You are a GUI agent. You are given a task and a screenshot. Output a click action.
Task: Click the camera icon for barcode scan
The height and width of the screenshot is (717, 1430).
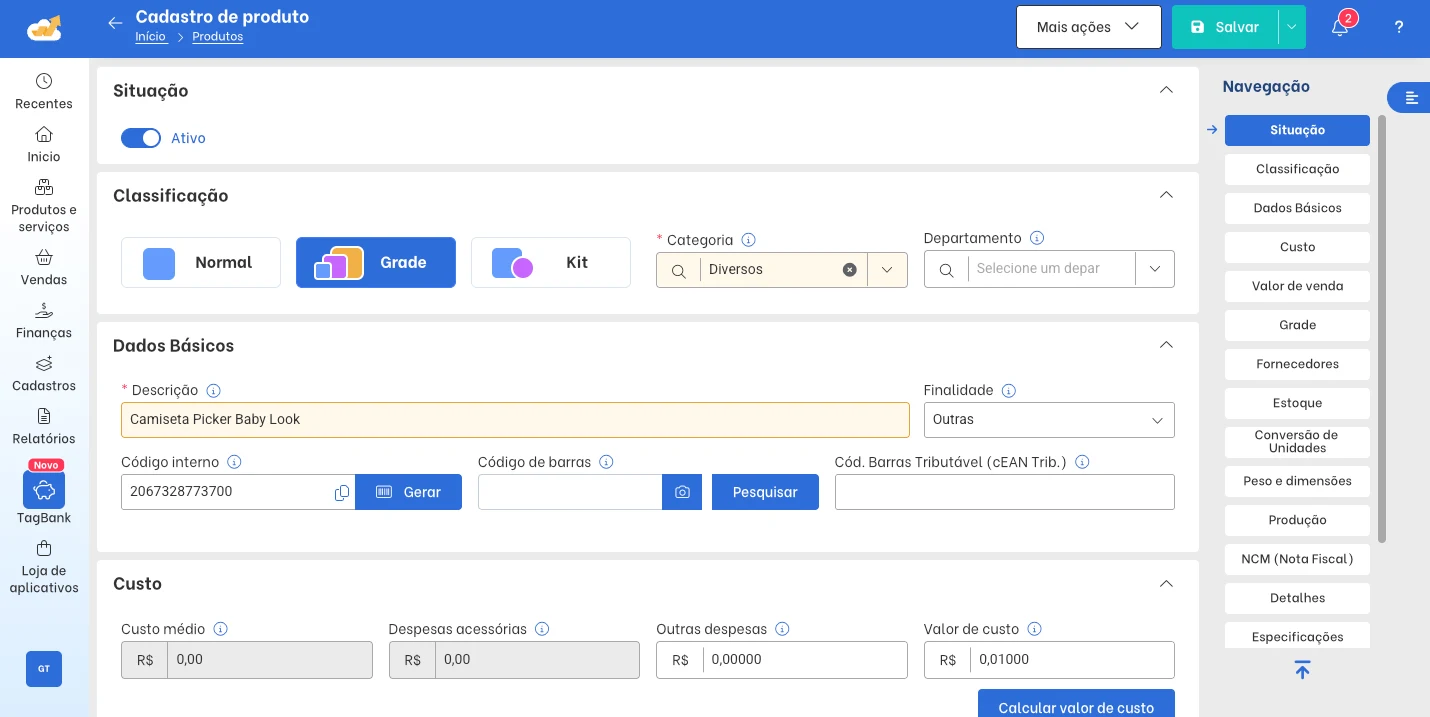tap(682, 492)
